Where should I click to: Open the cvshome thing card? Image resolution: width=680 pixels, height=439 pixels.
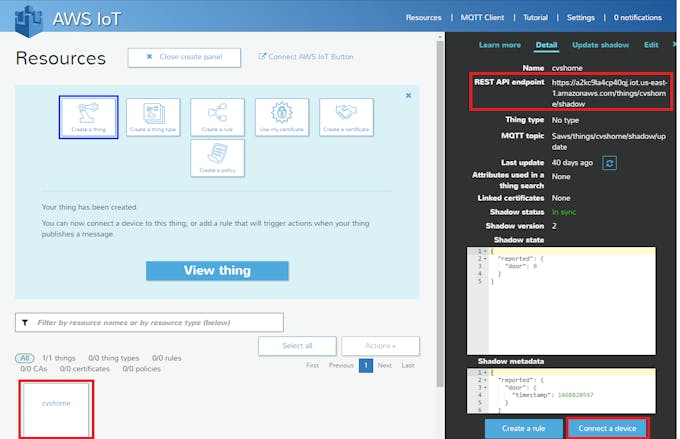(x=56, y=410)
